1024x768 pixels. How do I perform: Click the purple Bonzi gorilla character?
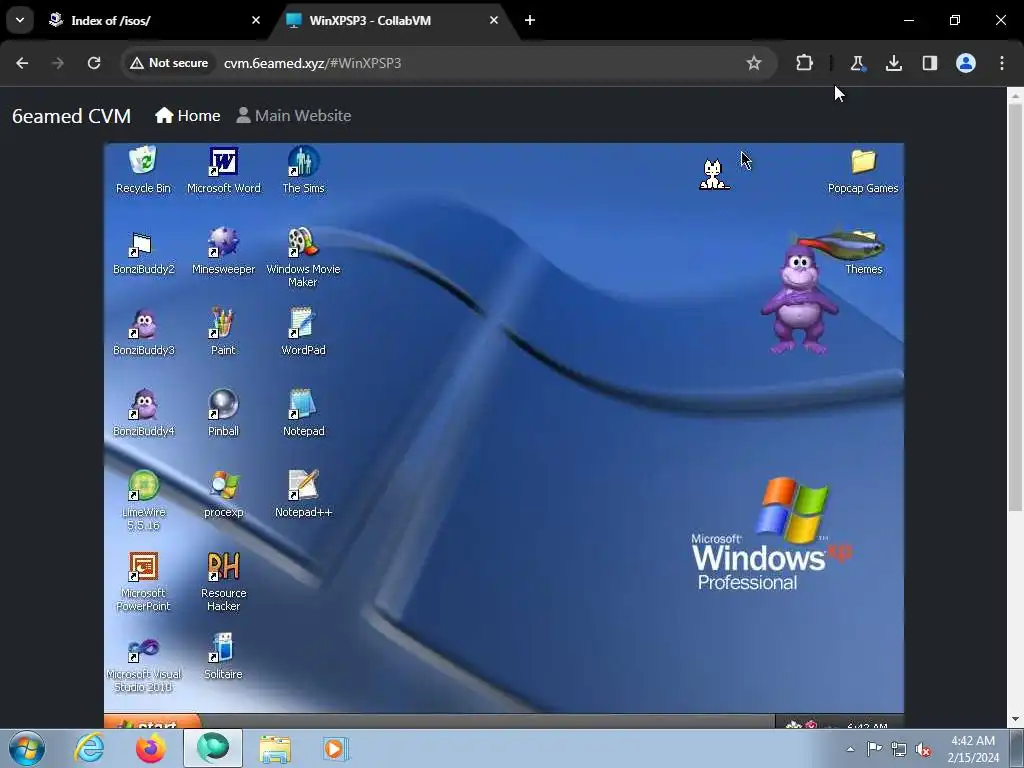799,299
